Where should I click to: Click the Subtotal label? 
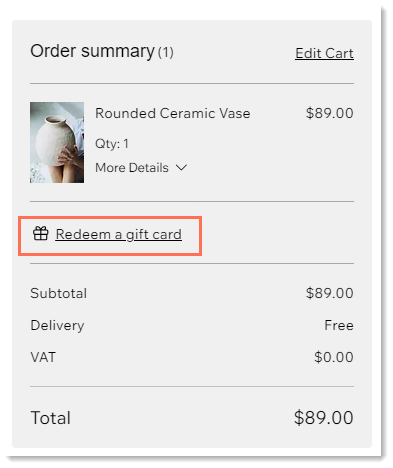59,293
